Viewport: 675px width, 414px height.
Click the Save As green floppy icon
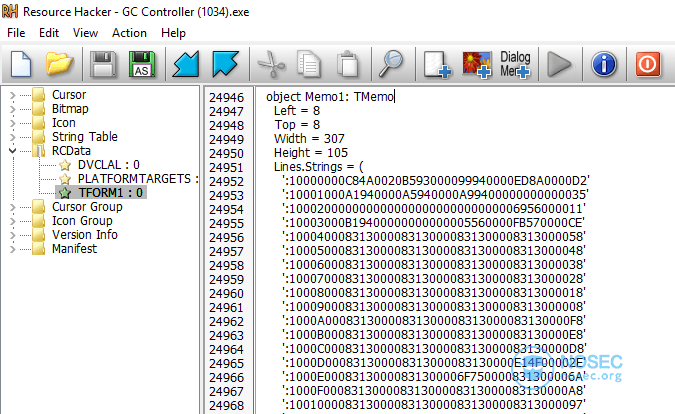click(142, 64)
